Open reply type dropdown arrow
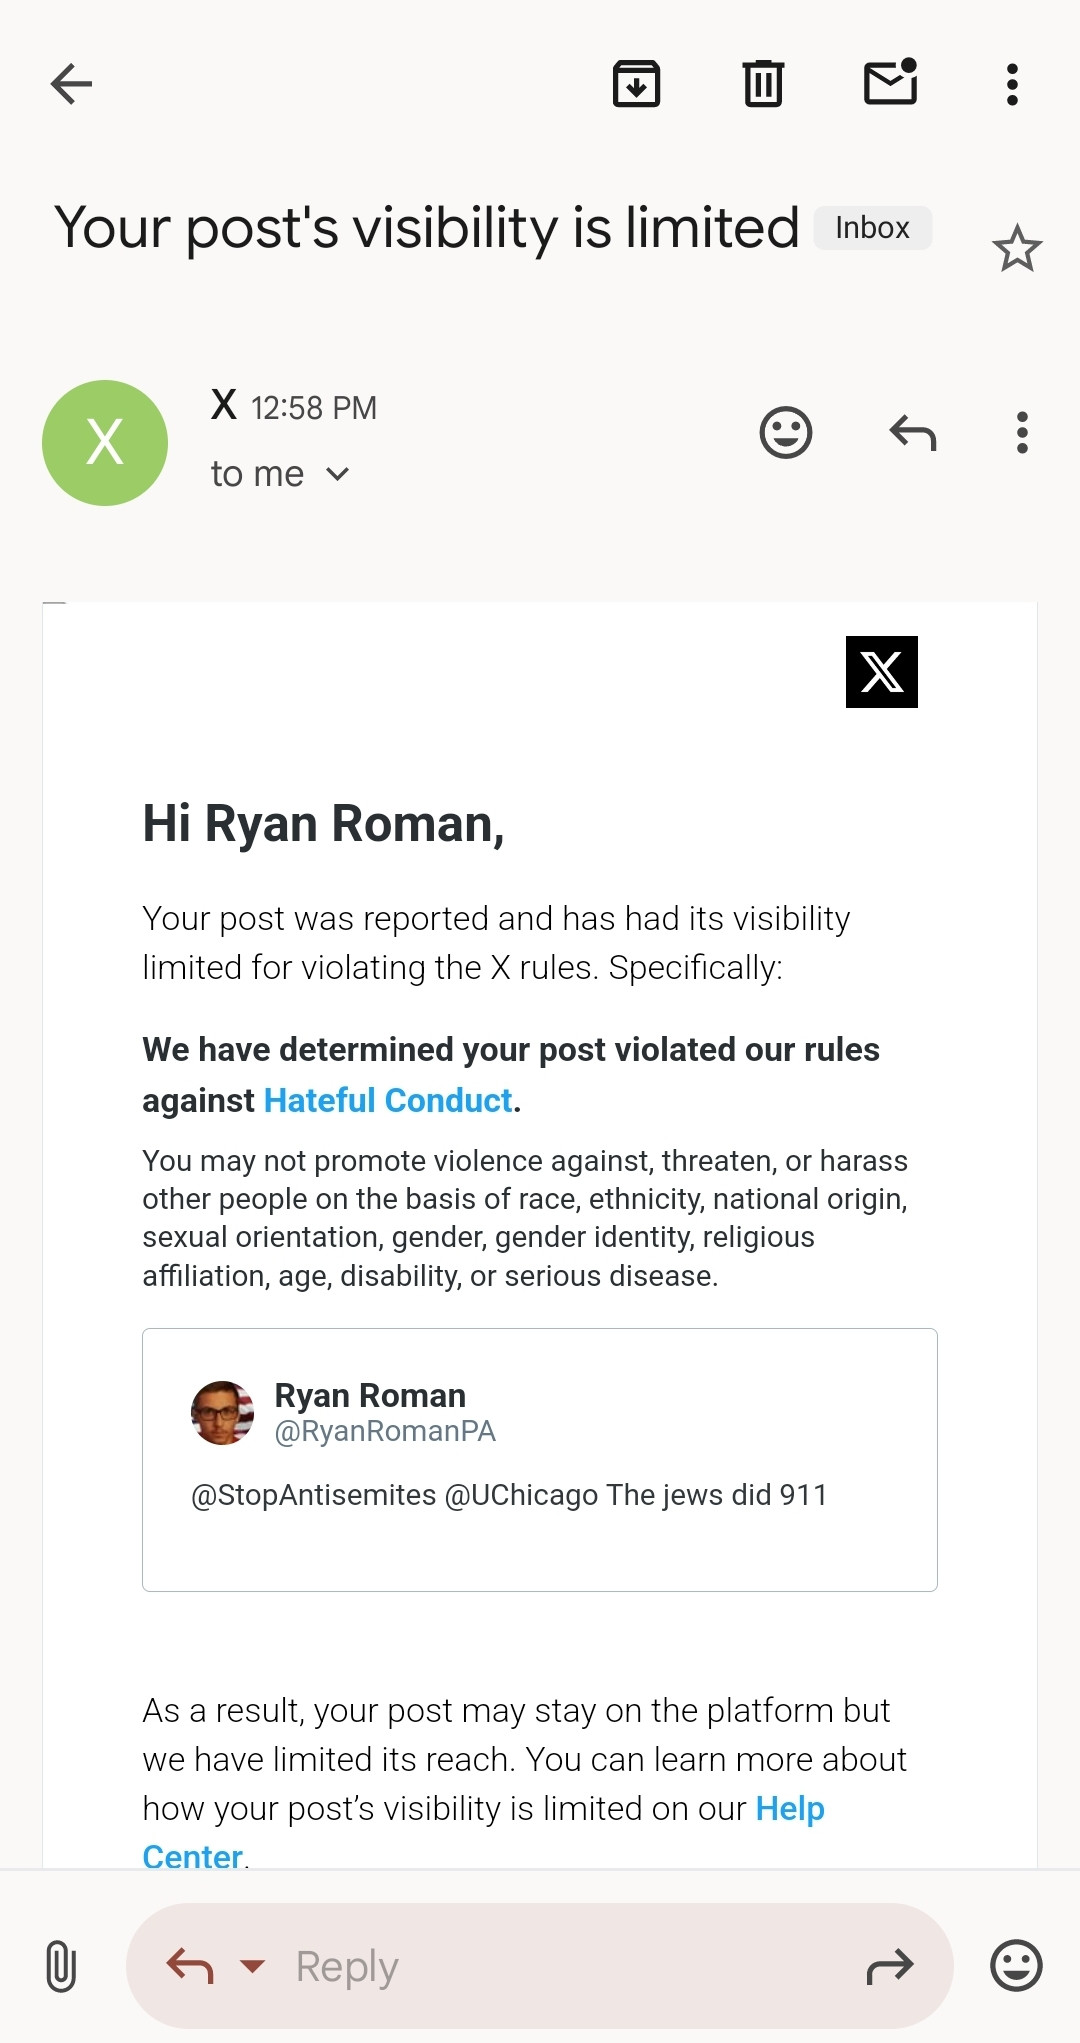This screenshot has width=1080, height=2043. click(253, 1966)
